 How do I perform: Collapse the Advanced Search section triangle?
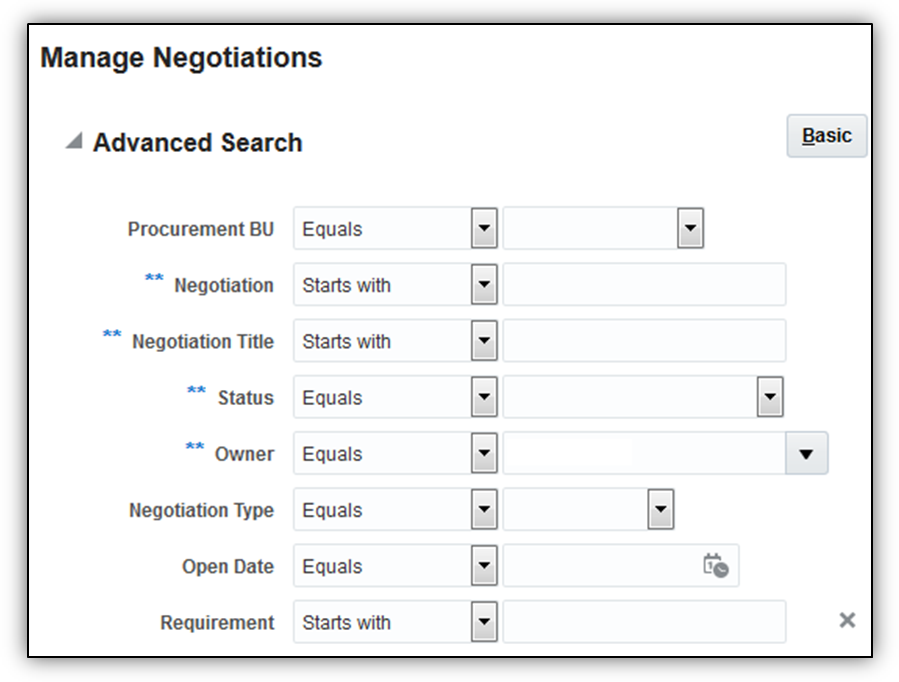point(74,142)
